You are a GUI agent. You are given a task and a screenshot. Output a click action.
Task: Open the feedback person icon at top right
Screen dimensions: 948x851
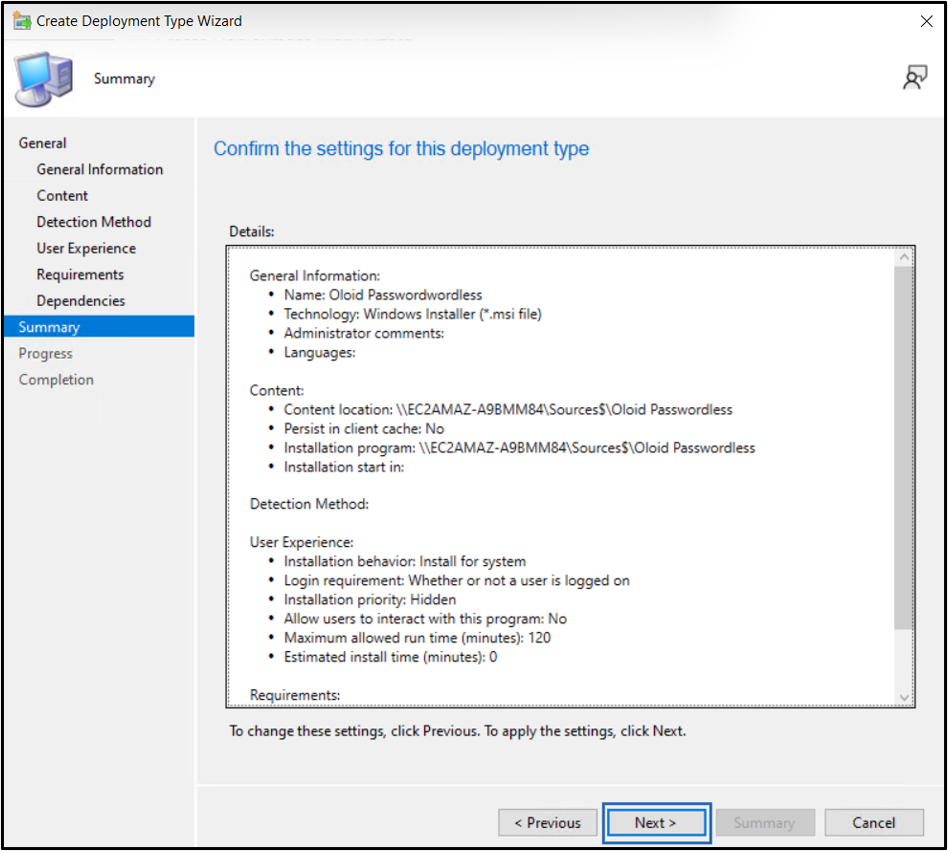point(915,77)
